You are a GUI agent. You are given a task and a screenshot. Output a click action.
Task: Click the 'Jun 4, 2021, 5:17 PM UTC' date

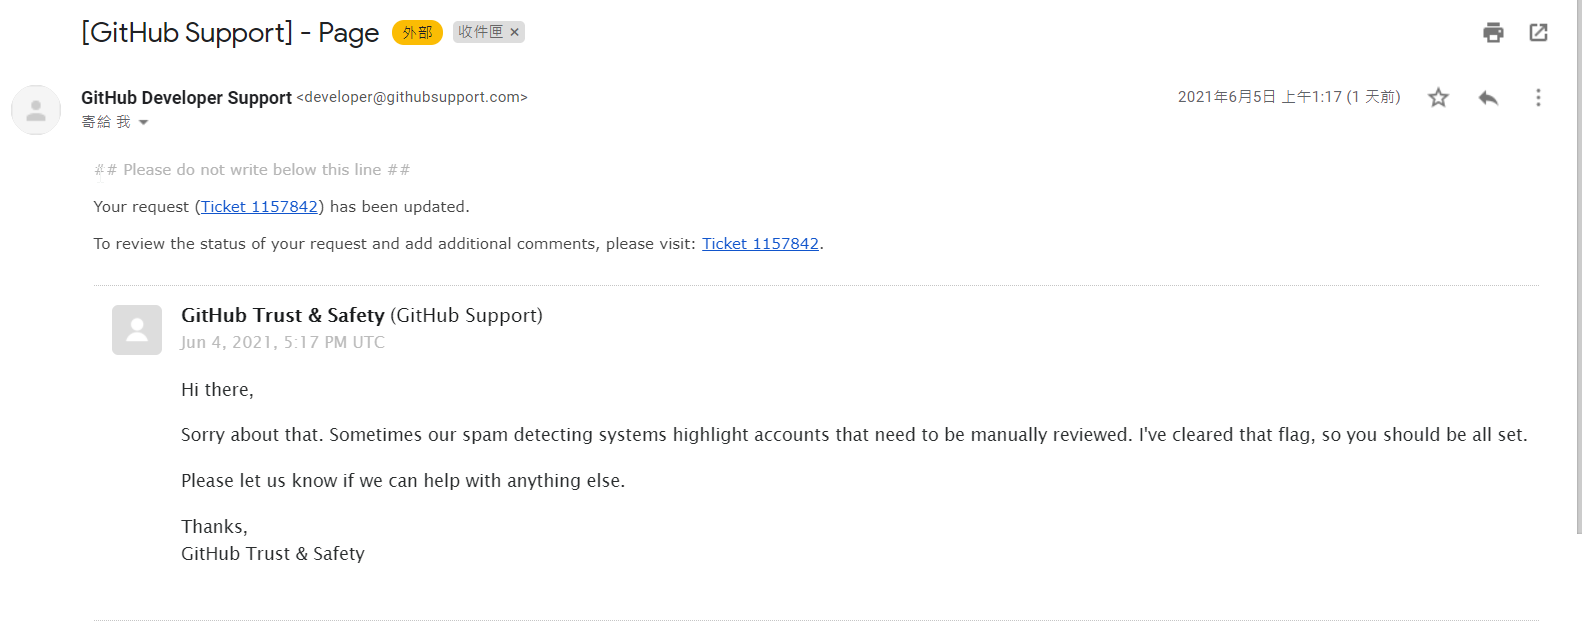point(283,342)
